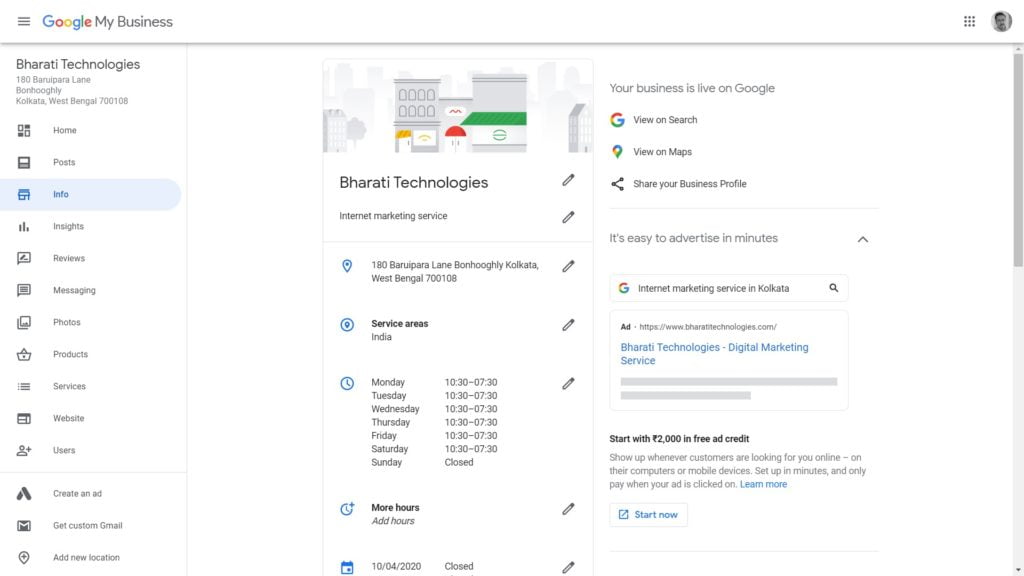This screenshot has height=576, width=1024.
Task: Go to Insights in the sidebar
Action: point(69,227)
